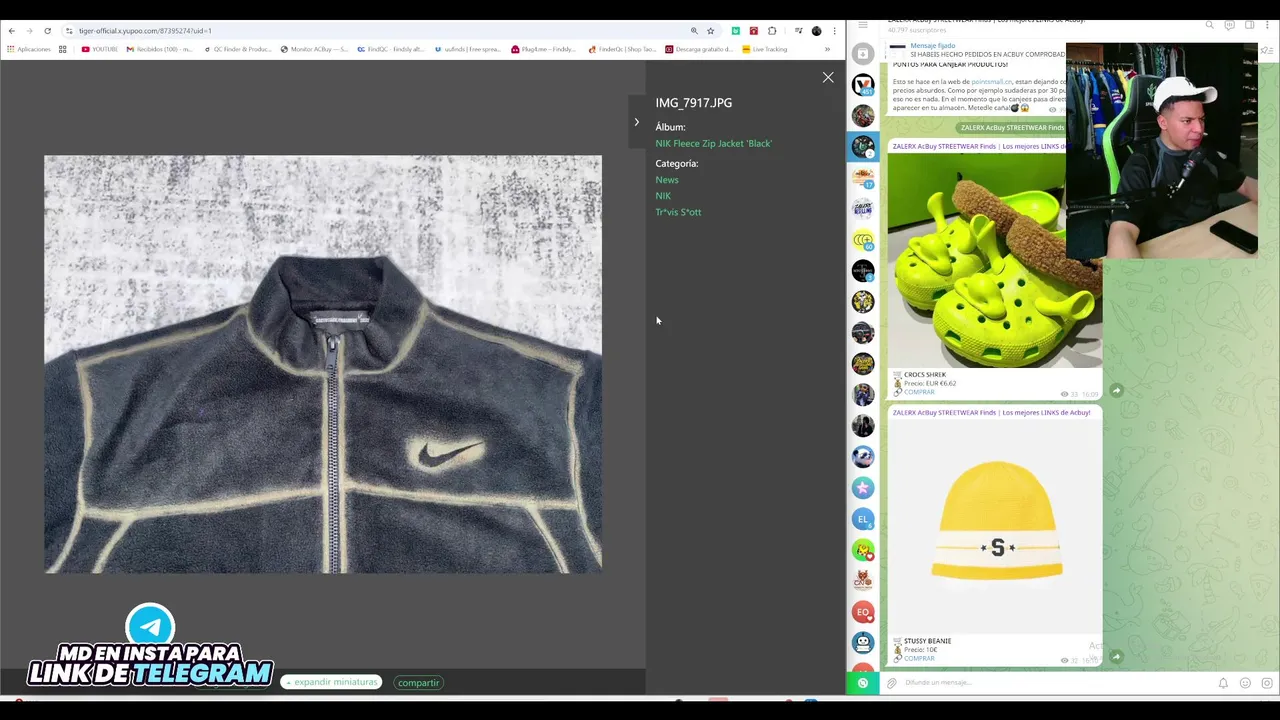Click the 'Difunde un mensaje' input field
This screenshot has width=1280, height=720.
point(1055,683)
